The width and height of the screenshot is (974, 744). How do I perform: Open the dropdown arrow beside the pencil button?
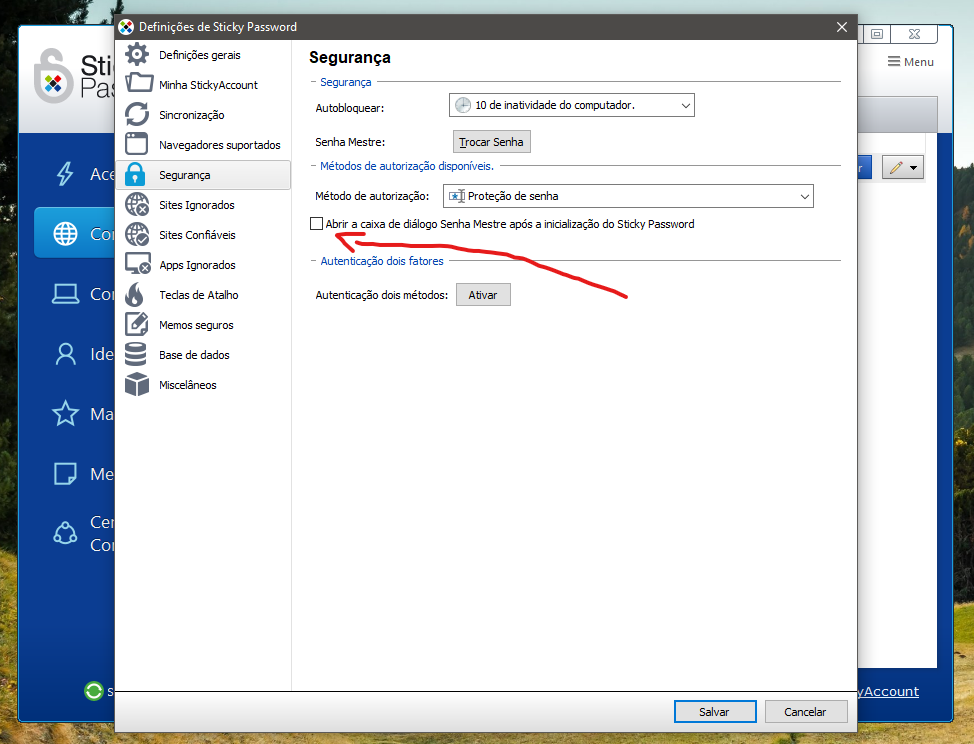pos(913,168)
